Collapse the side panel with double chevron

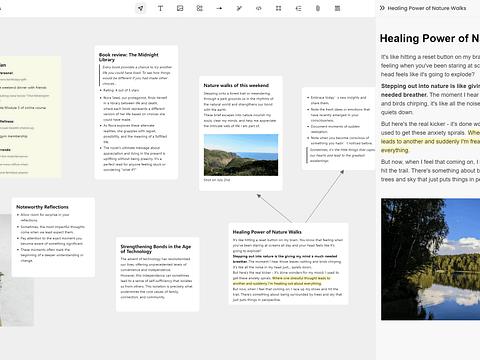[382, 8]
